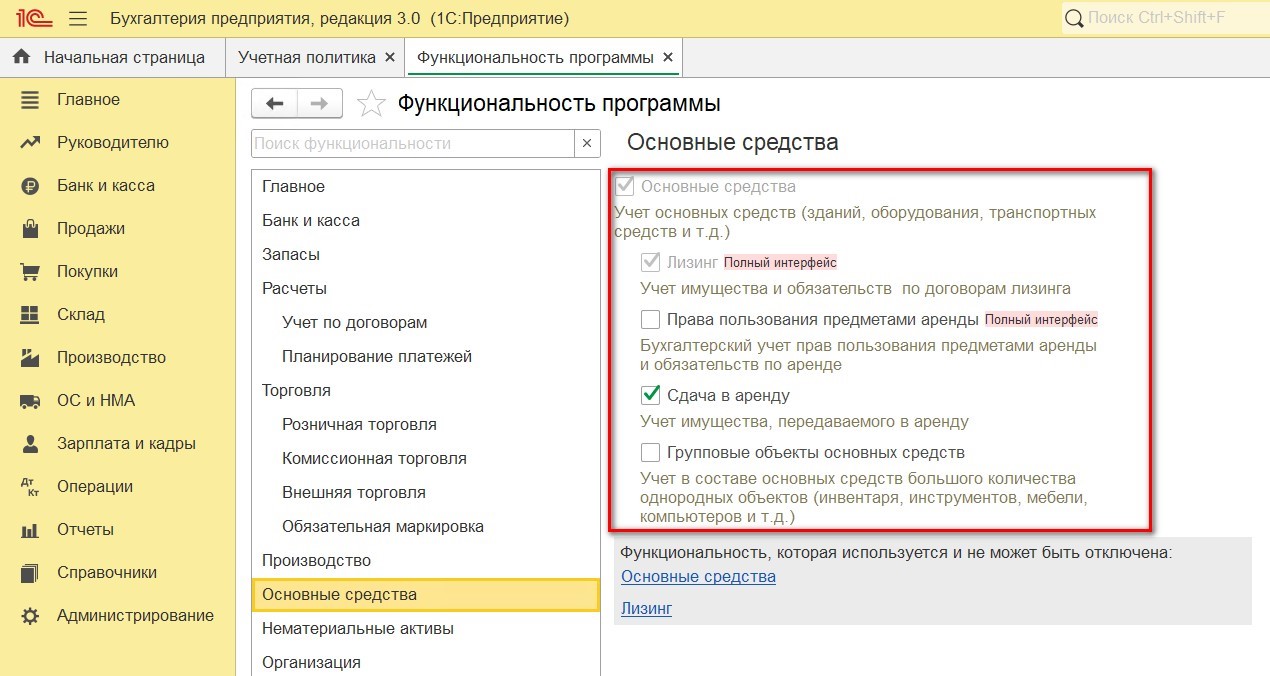Open the Основные средства hyperlink
The width and height of the screenshot is (1270, 676).
coord(698,577)
